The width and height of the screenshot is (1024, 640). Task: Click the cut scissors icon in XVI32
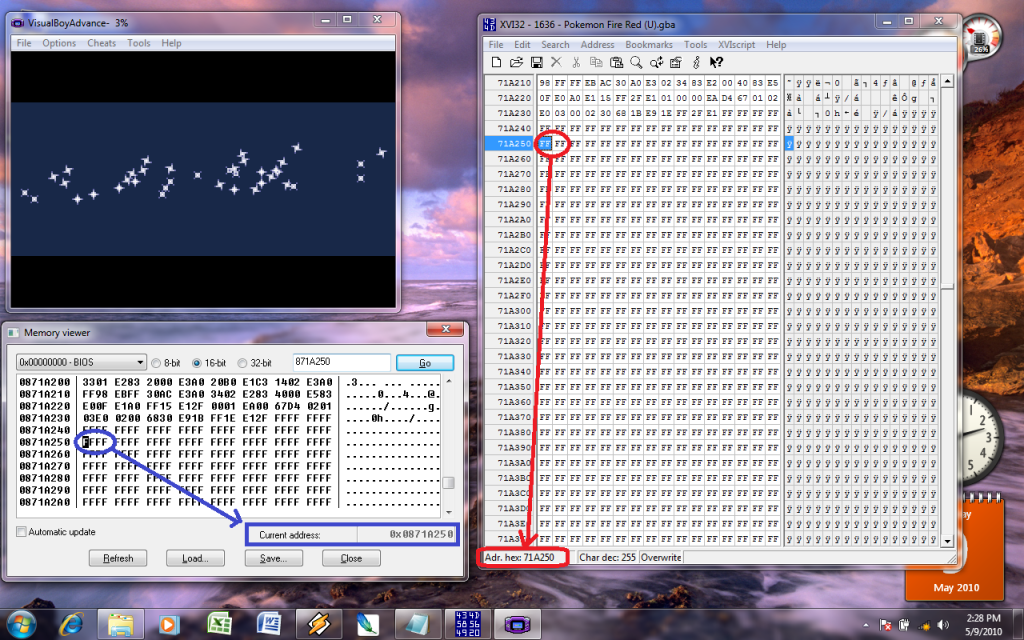pos(576,63)
